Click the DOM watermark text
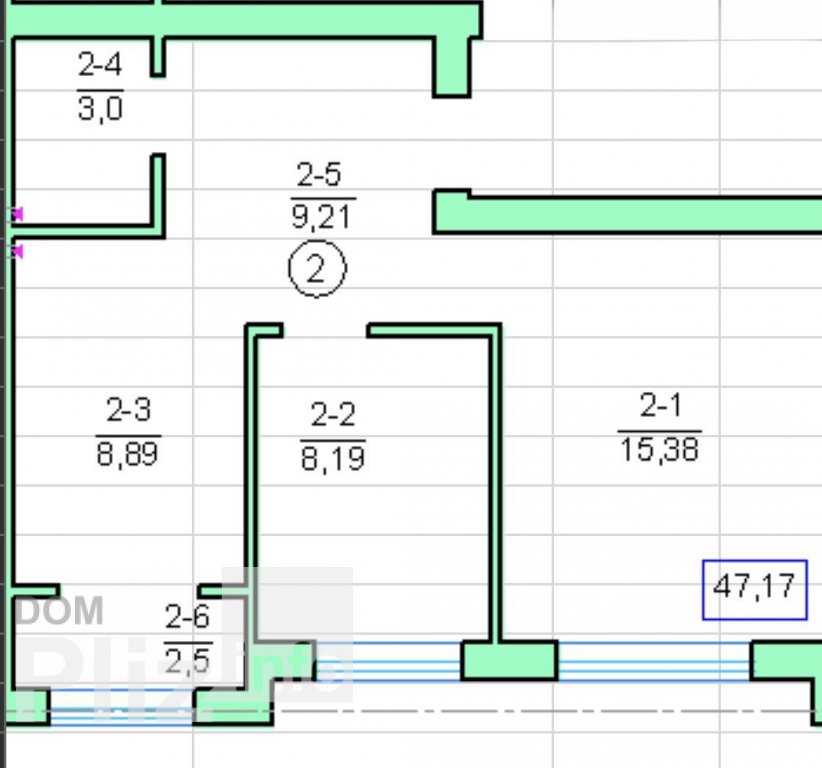This screenshot has height=768, width=822. point(60,610)
